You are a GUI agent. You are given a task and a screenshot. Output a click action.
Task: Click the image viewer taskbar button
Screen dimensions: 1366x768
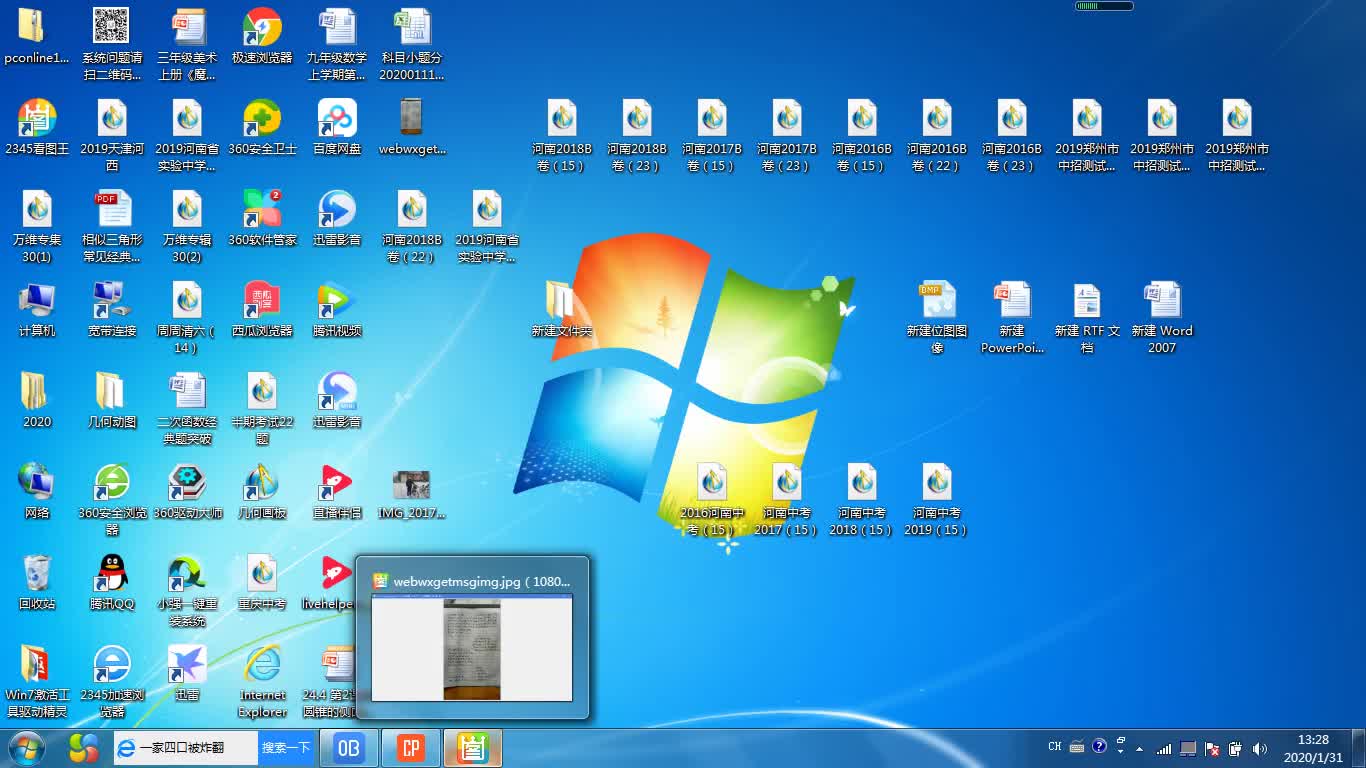pos(473,748)
